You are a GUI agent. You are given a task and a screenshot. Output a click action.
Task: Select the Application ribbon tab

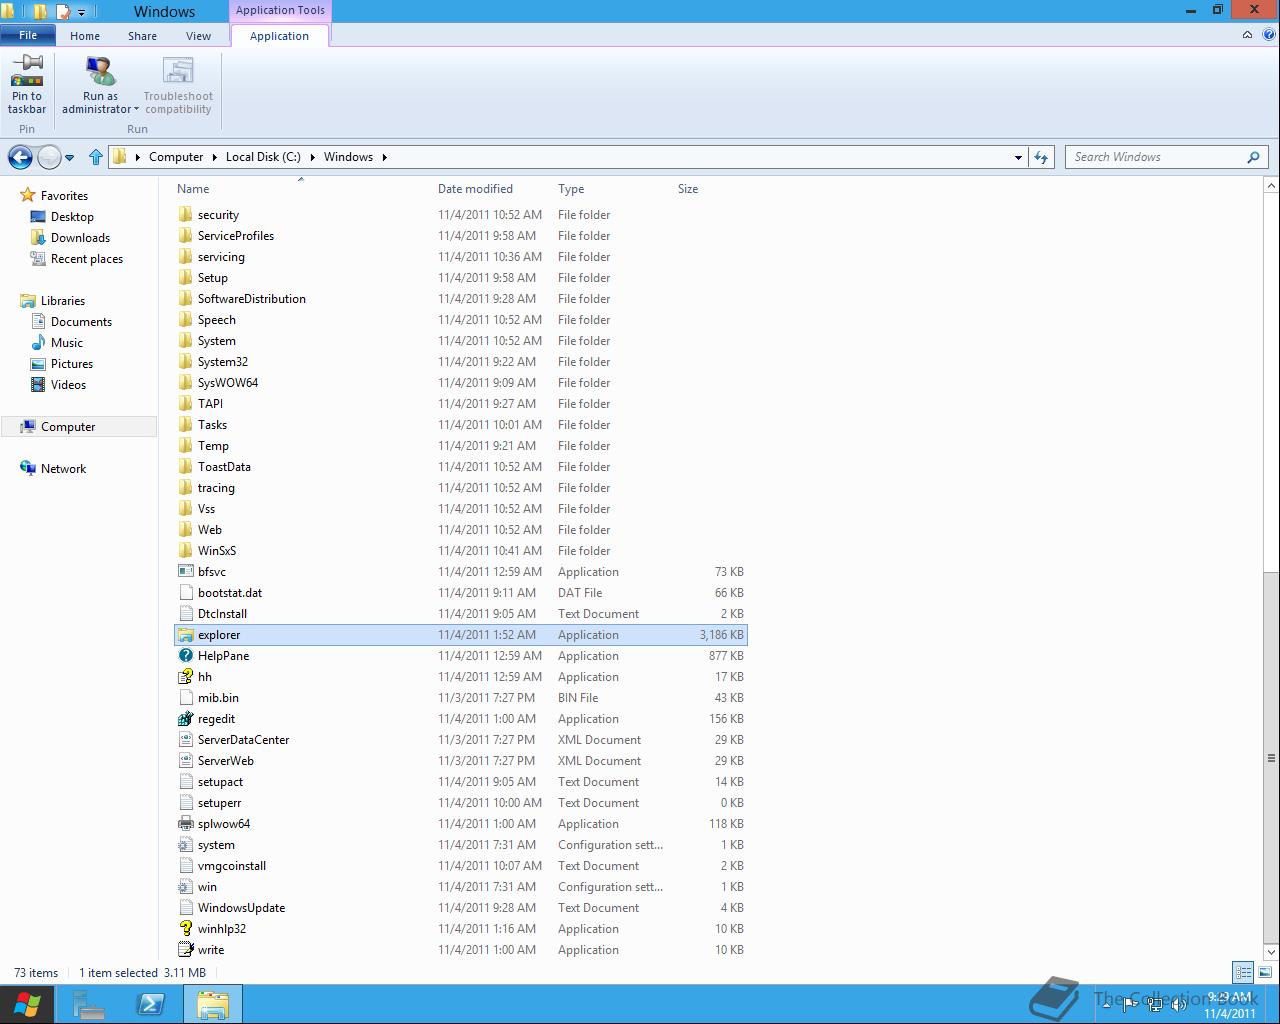[279, 36]
